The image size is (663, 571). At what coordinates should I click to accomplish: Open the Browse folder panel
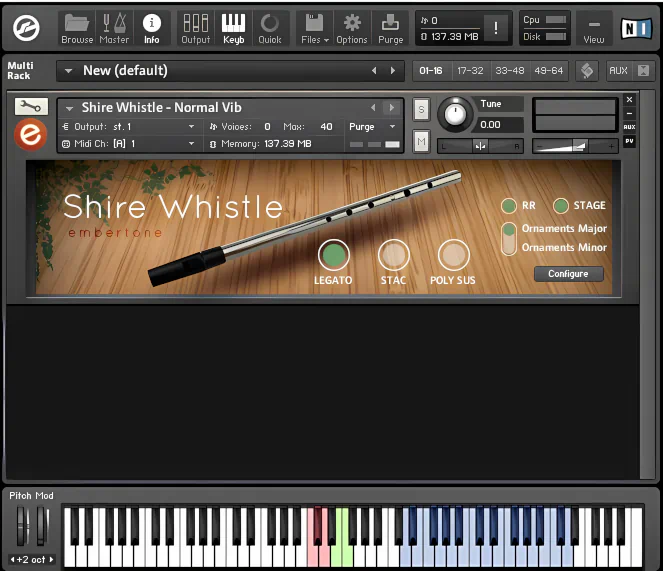point(77,28)
